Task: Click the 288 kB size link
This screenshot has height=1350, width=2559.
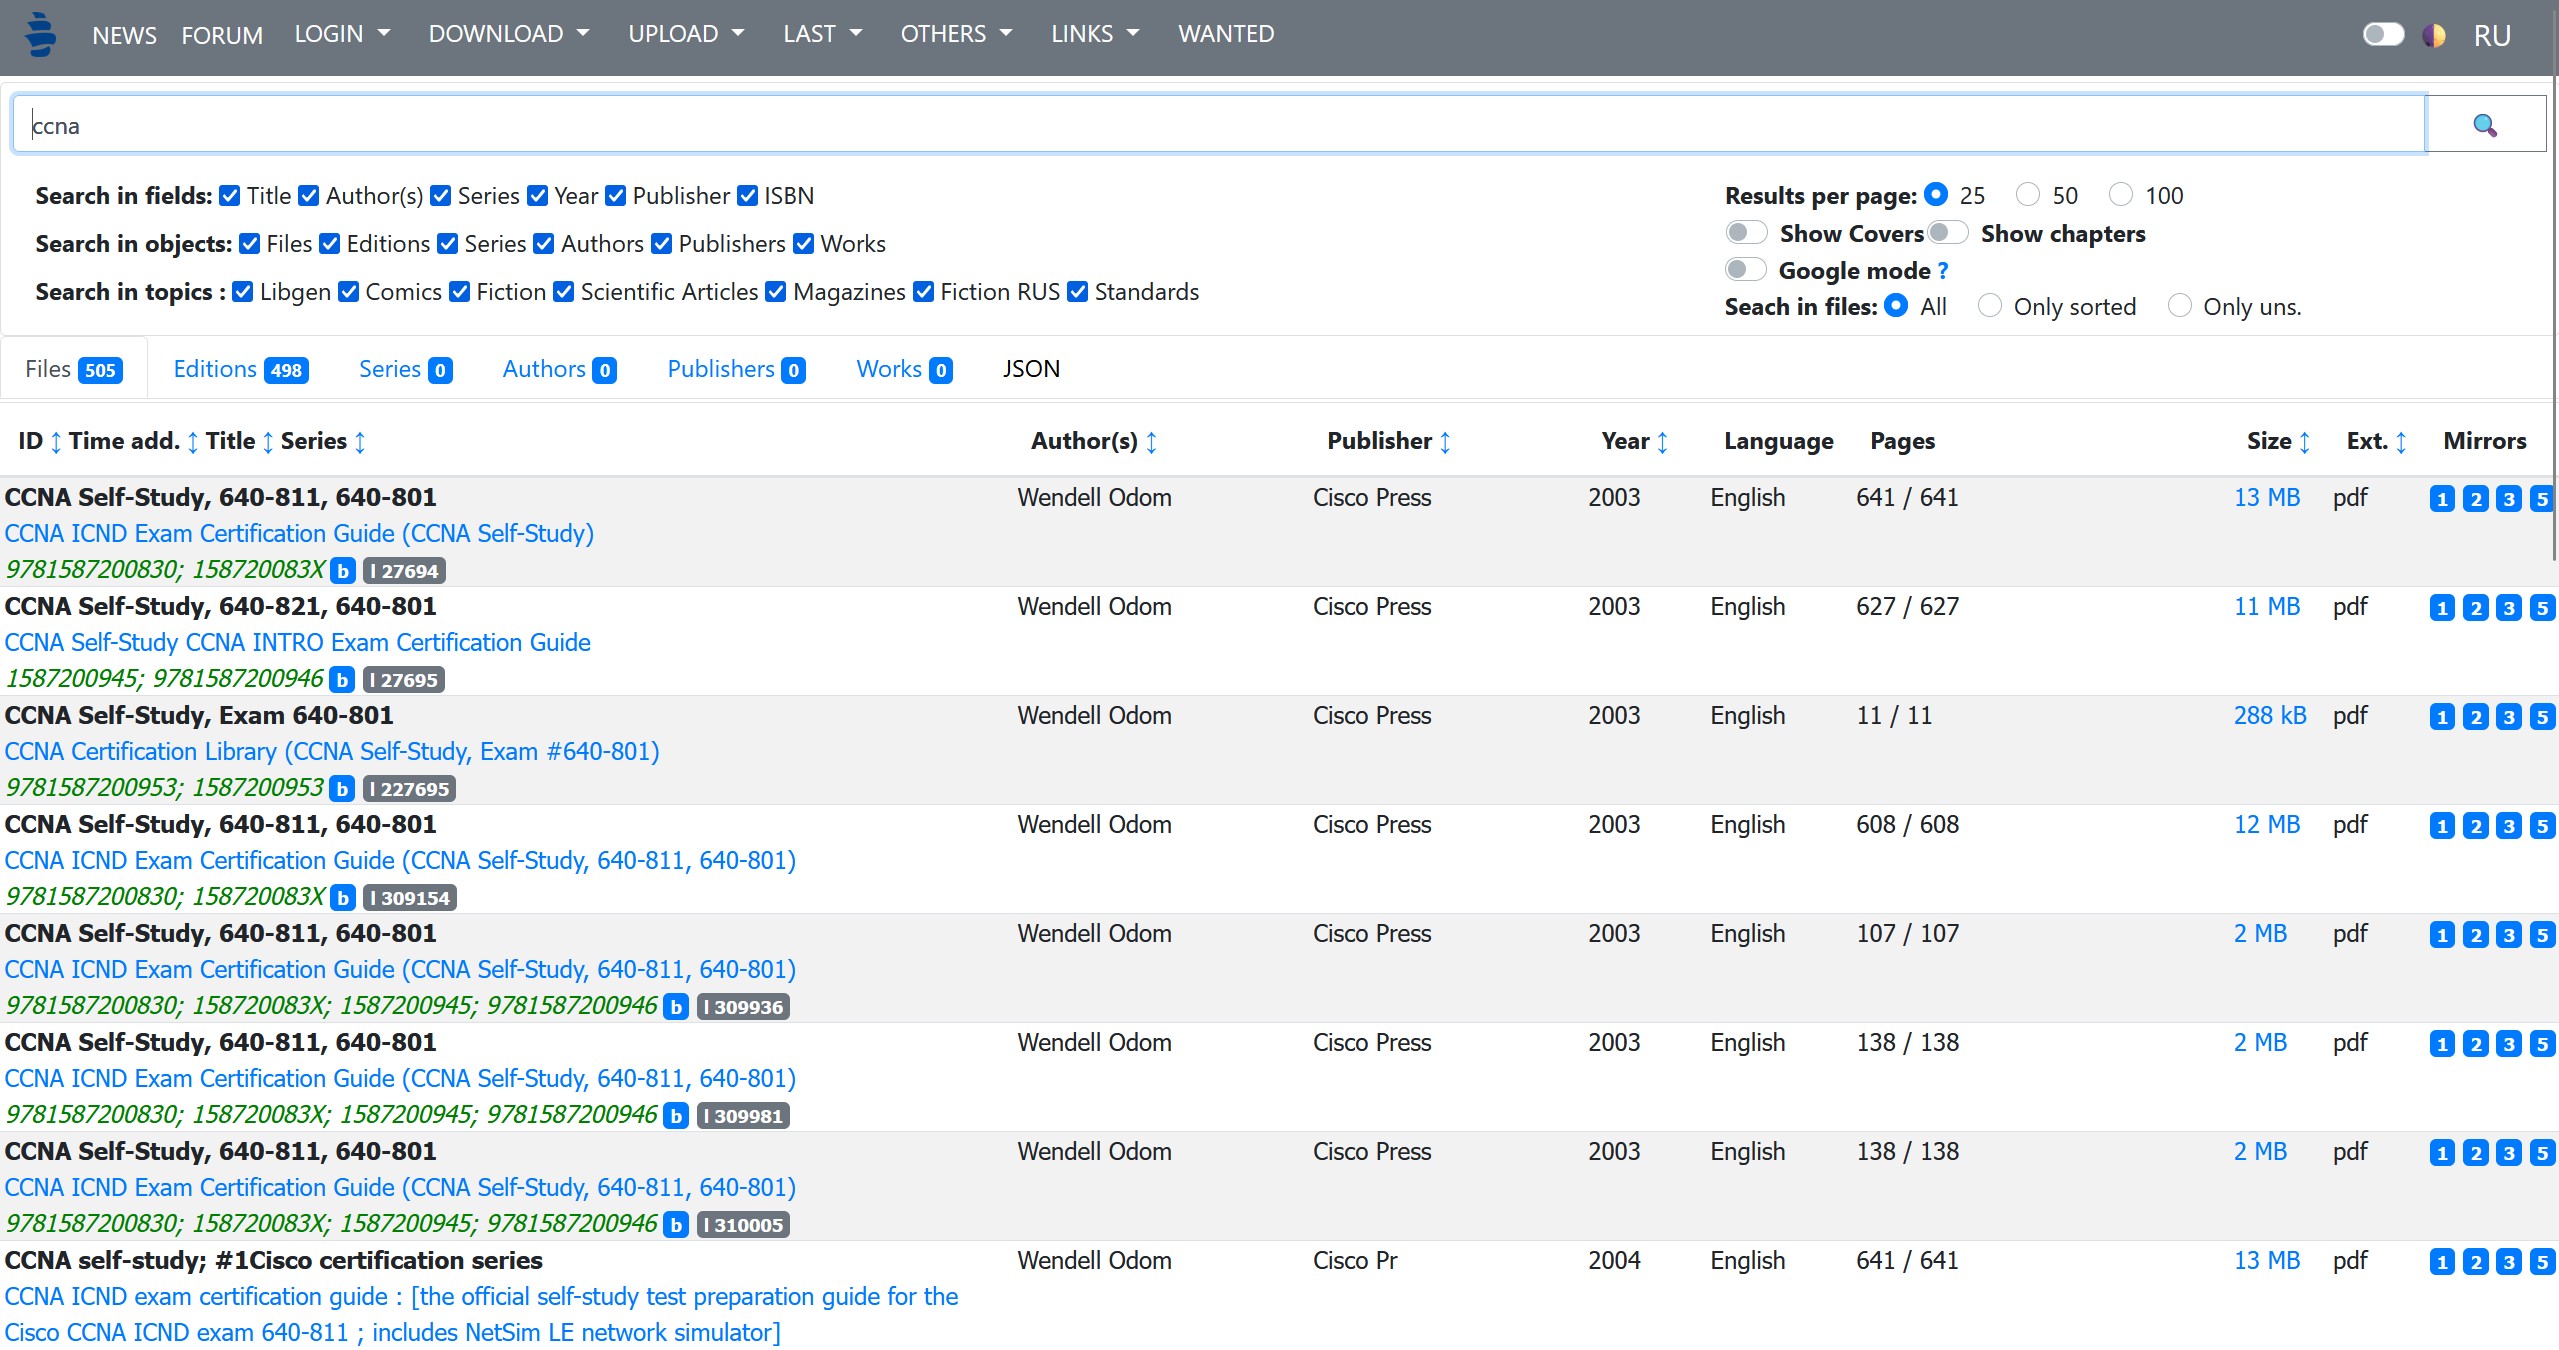Action: [2269, 716]
